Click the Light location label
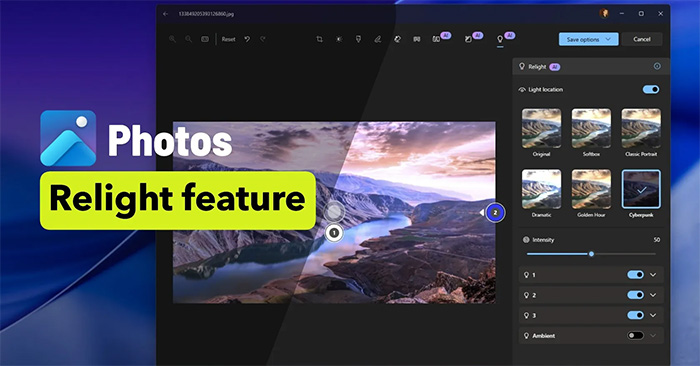The width and height of the screenshot is (700, 366). 545,90
